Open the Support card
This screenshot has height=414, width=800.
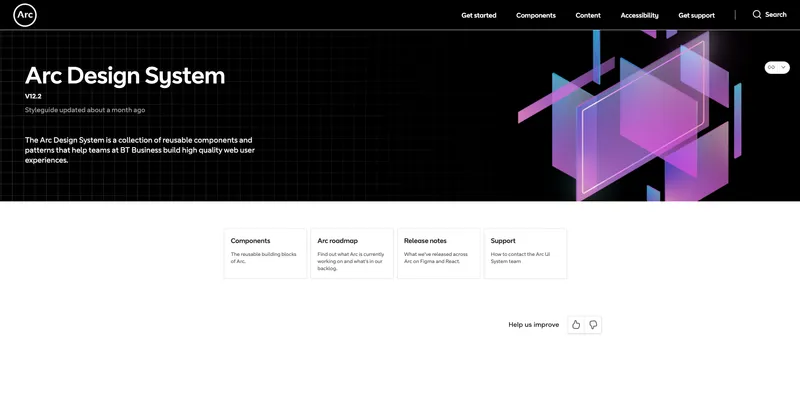point(526,253)
